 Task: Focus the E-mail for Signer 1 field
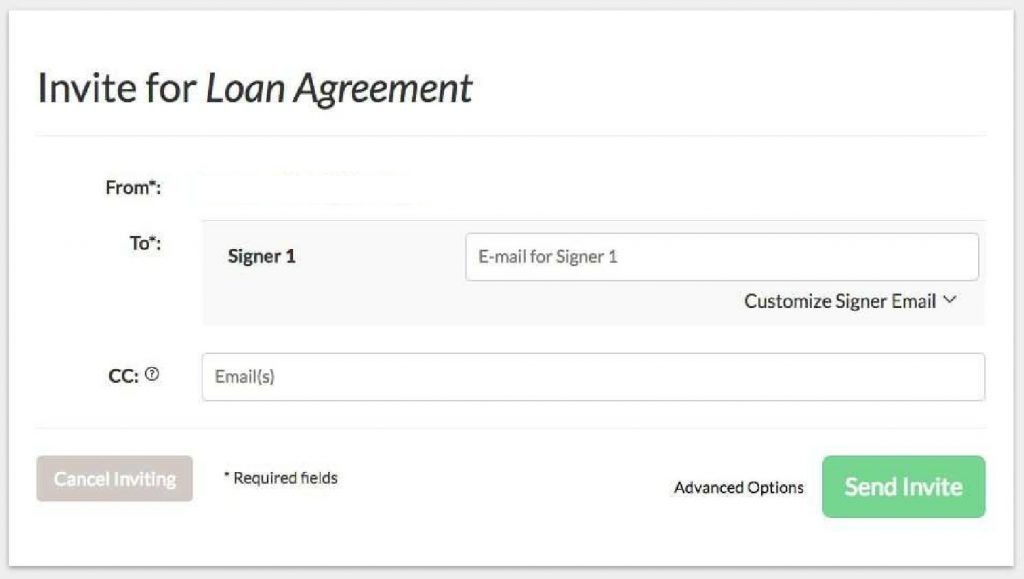(x=721, y=257)
